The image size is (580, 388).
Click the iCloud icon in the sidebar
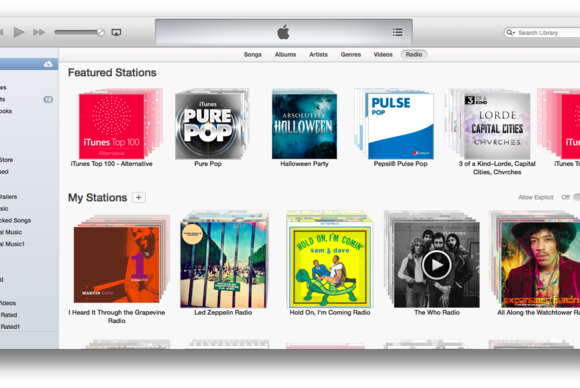click(48, 64)
